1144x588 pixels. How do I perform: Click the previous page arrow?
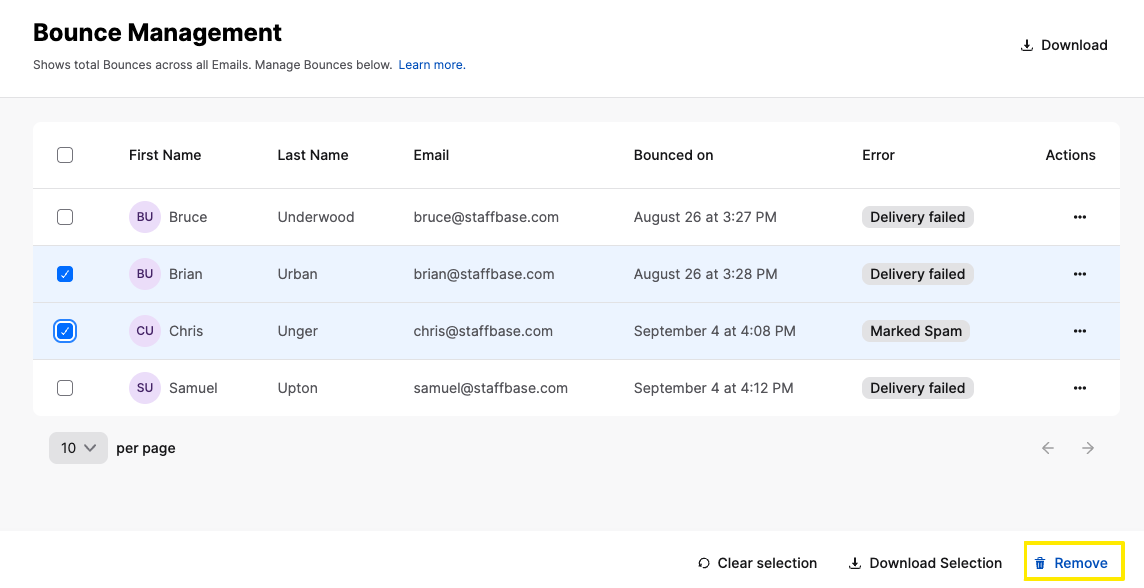(1048, 448)
